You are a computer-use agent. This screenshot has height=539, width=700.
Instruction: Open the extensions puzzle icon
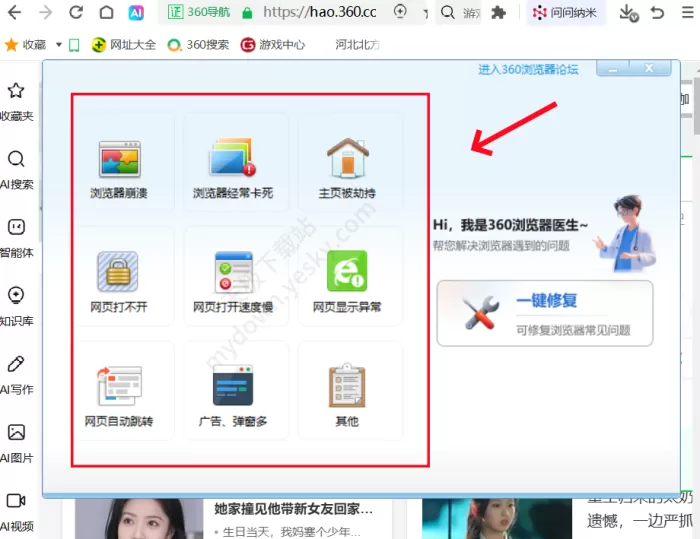point(498,13)
